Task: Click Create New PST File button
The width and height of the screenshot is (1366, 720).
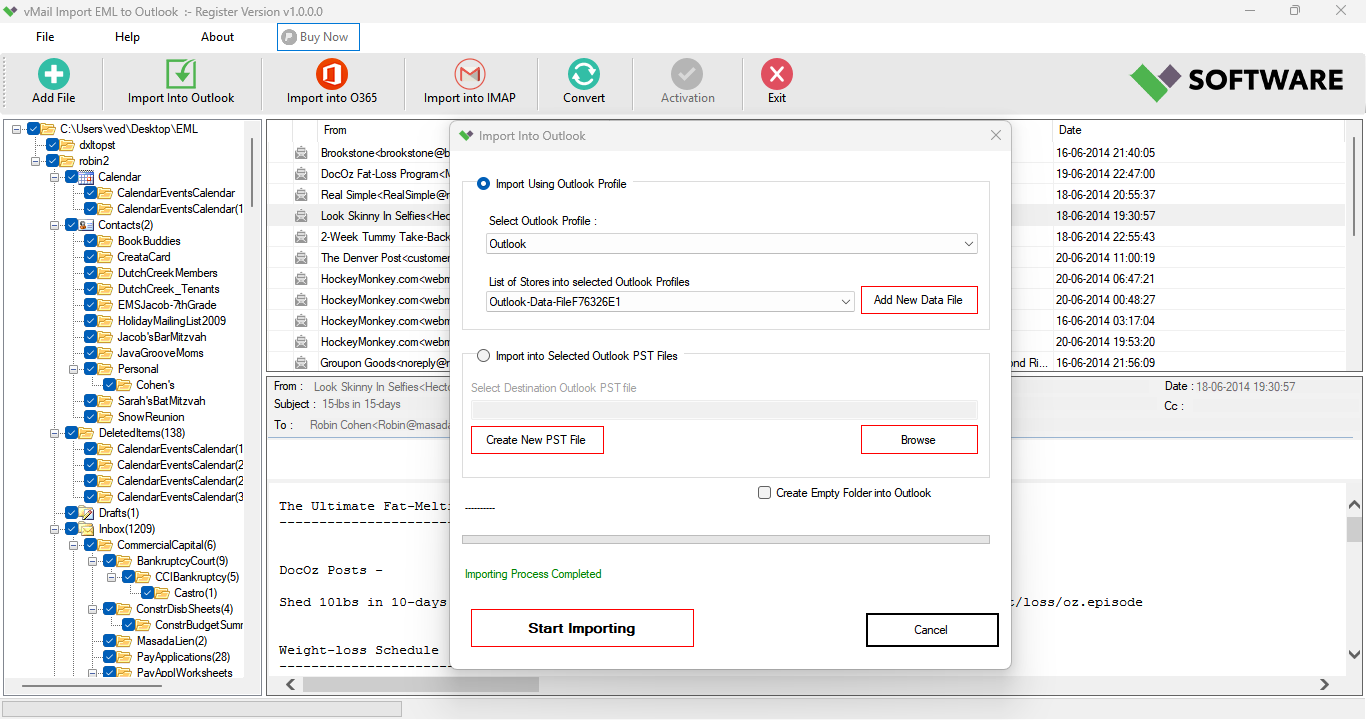Action: [x=537, y=440]
